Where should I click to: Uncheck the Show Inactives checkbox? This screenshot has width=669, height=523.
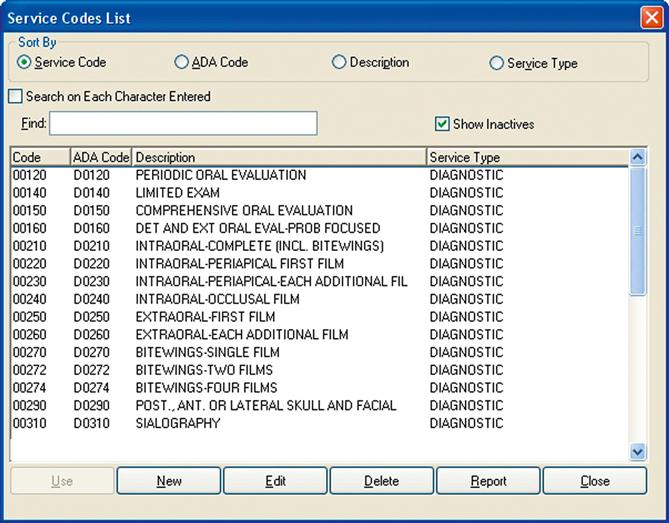(x=442, y=124)
